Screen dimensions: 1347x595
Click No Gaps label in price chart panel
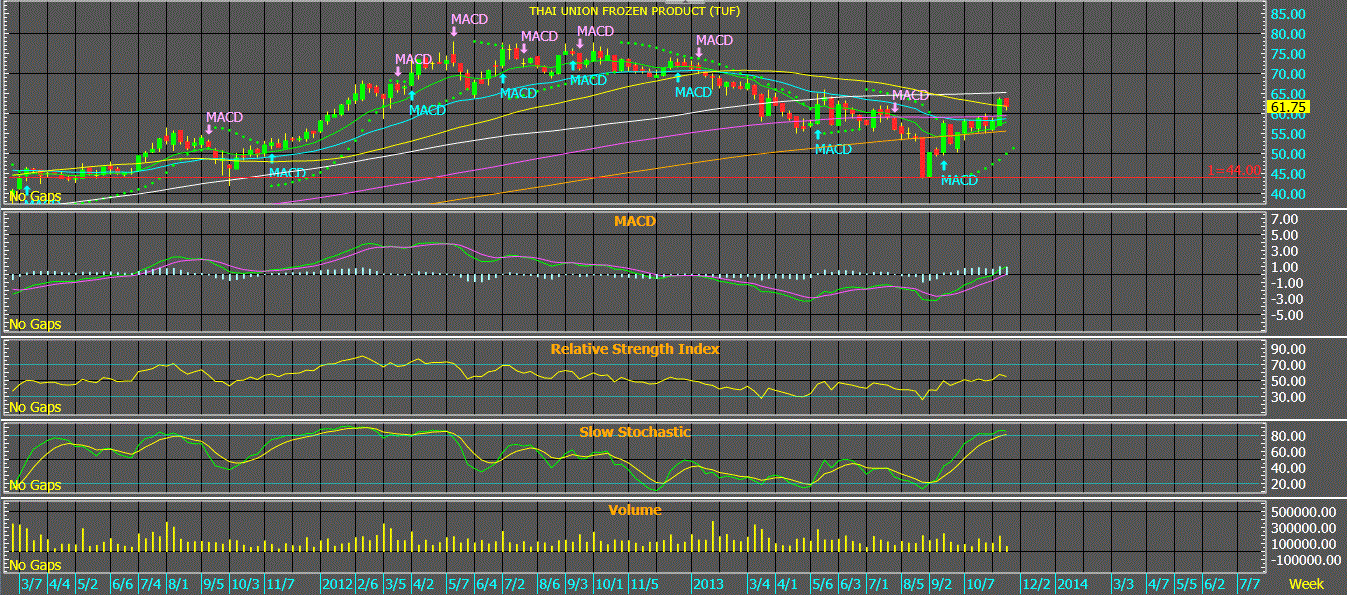click(35, 197)
